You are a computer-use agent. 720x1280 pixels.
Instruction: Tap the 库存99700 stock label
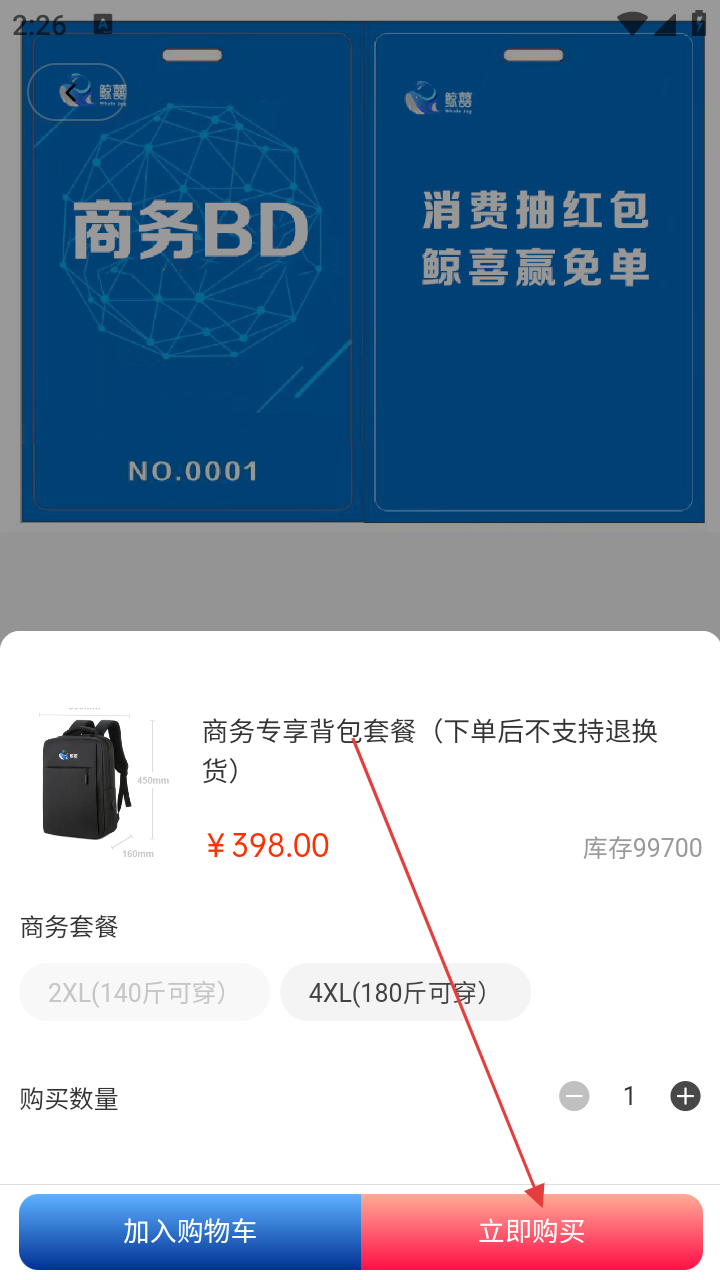[643, 848]
